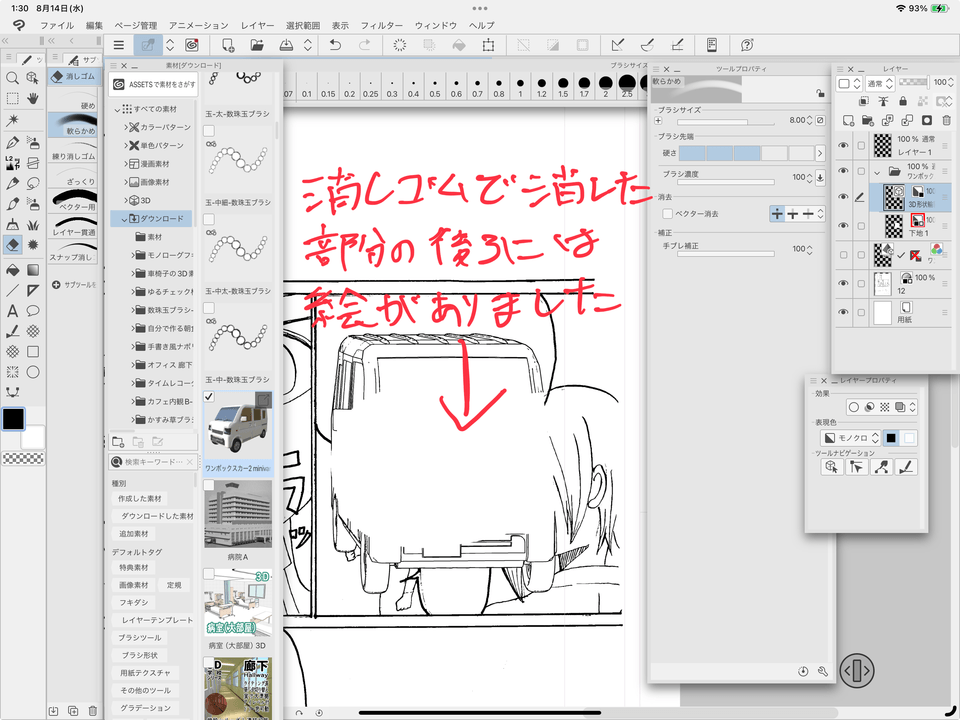Enable ベクター消去 checkbox
Screen dimensions: 960x720
667,214
